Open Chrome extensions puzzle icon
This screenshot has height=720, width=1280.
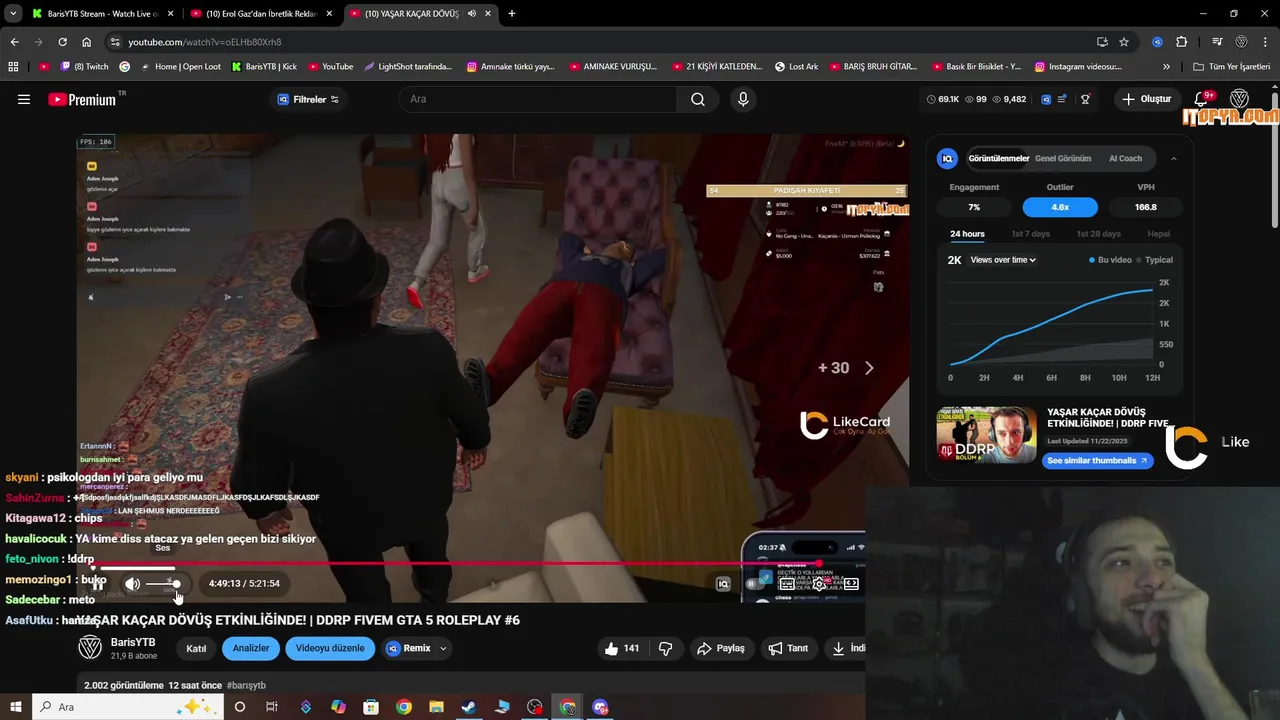pos(1181,42)
